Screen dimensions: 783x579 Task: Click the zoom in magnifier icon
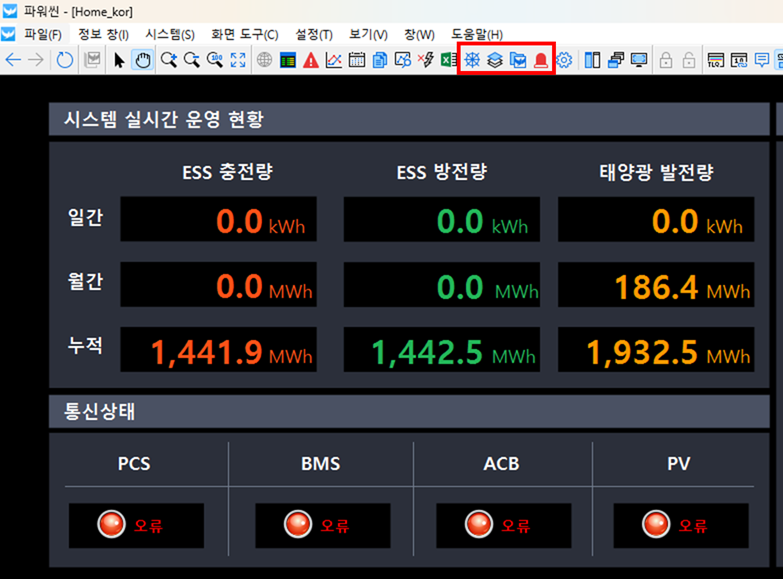pyautogui.click(x=168, y=60)
